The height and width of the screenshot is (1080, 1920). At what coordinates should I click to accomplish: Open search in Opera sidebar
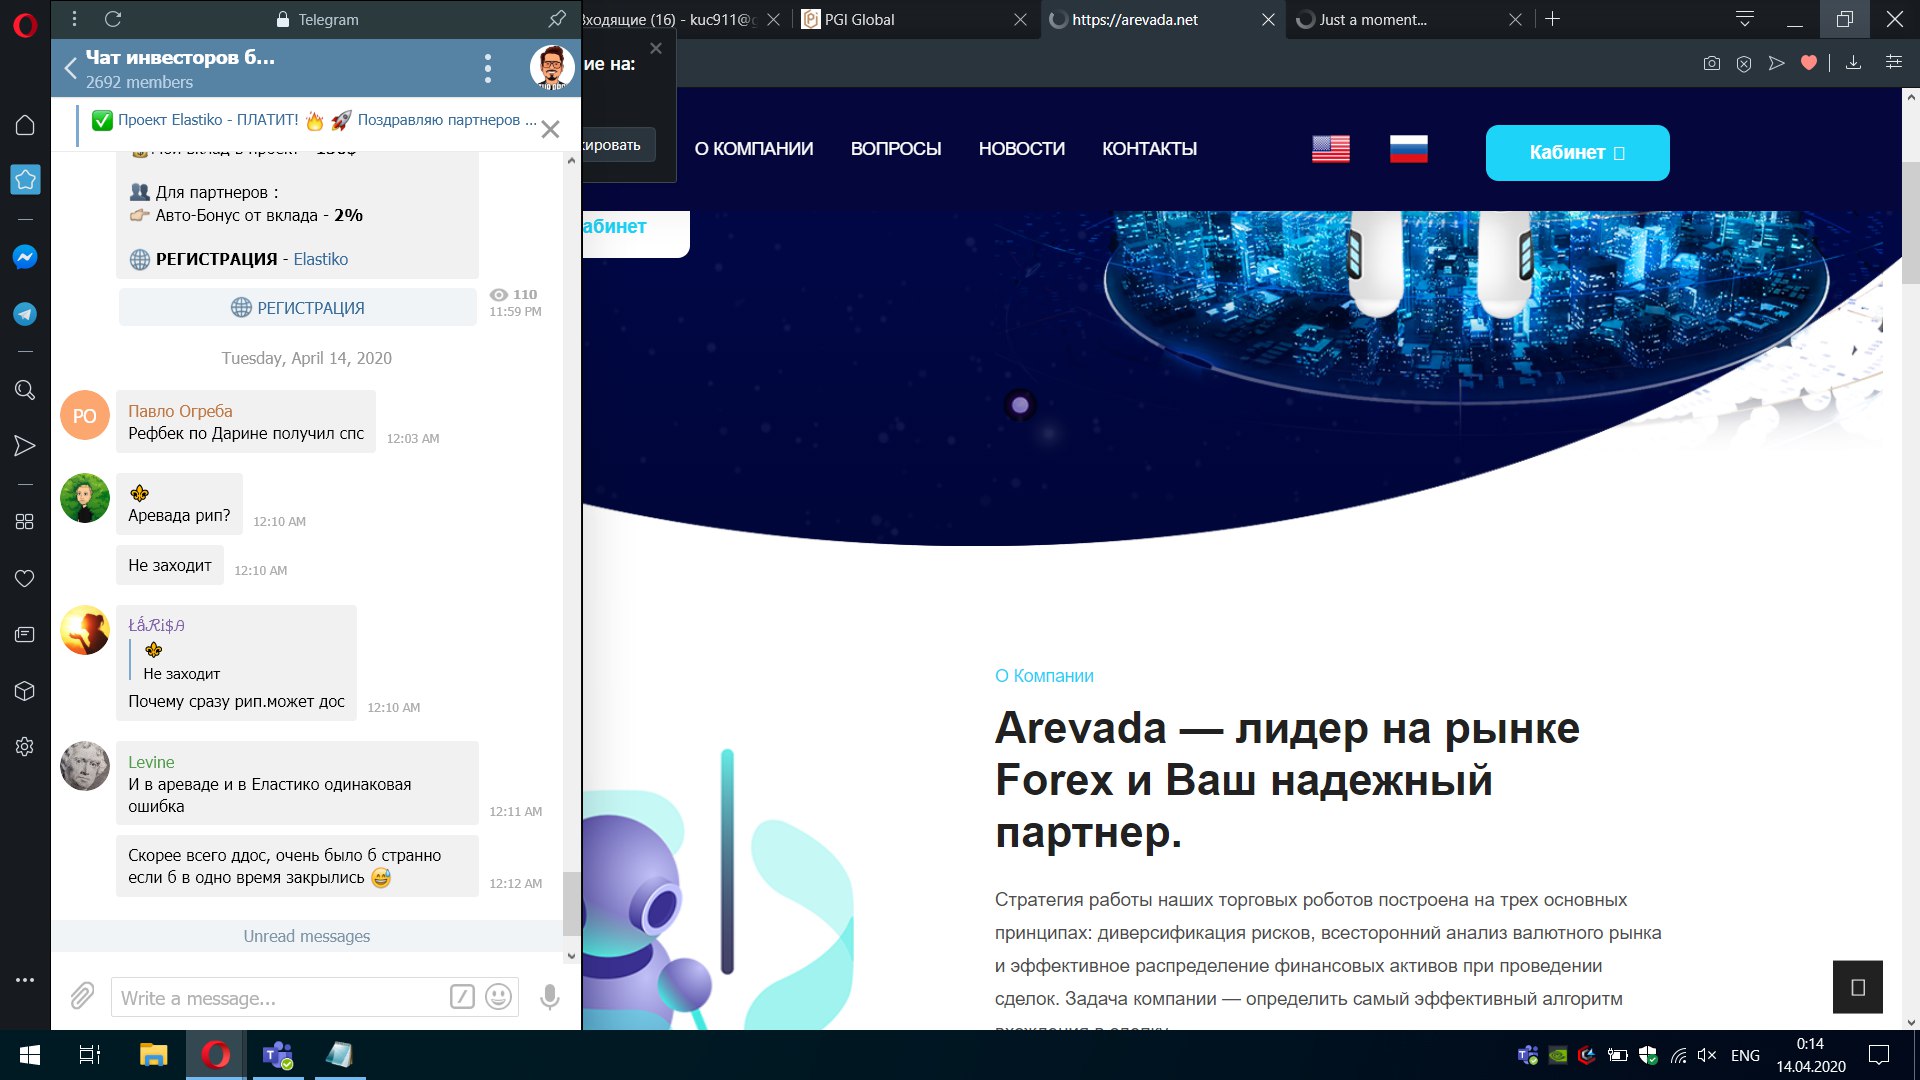[x=25, y=390]
